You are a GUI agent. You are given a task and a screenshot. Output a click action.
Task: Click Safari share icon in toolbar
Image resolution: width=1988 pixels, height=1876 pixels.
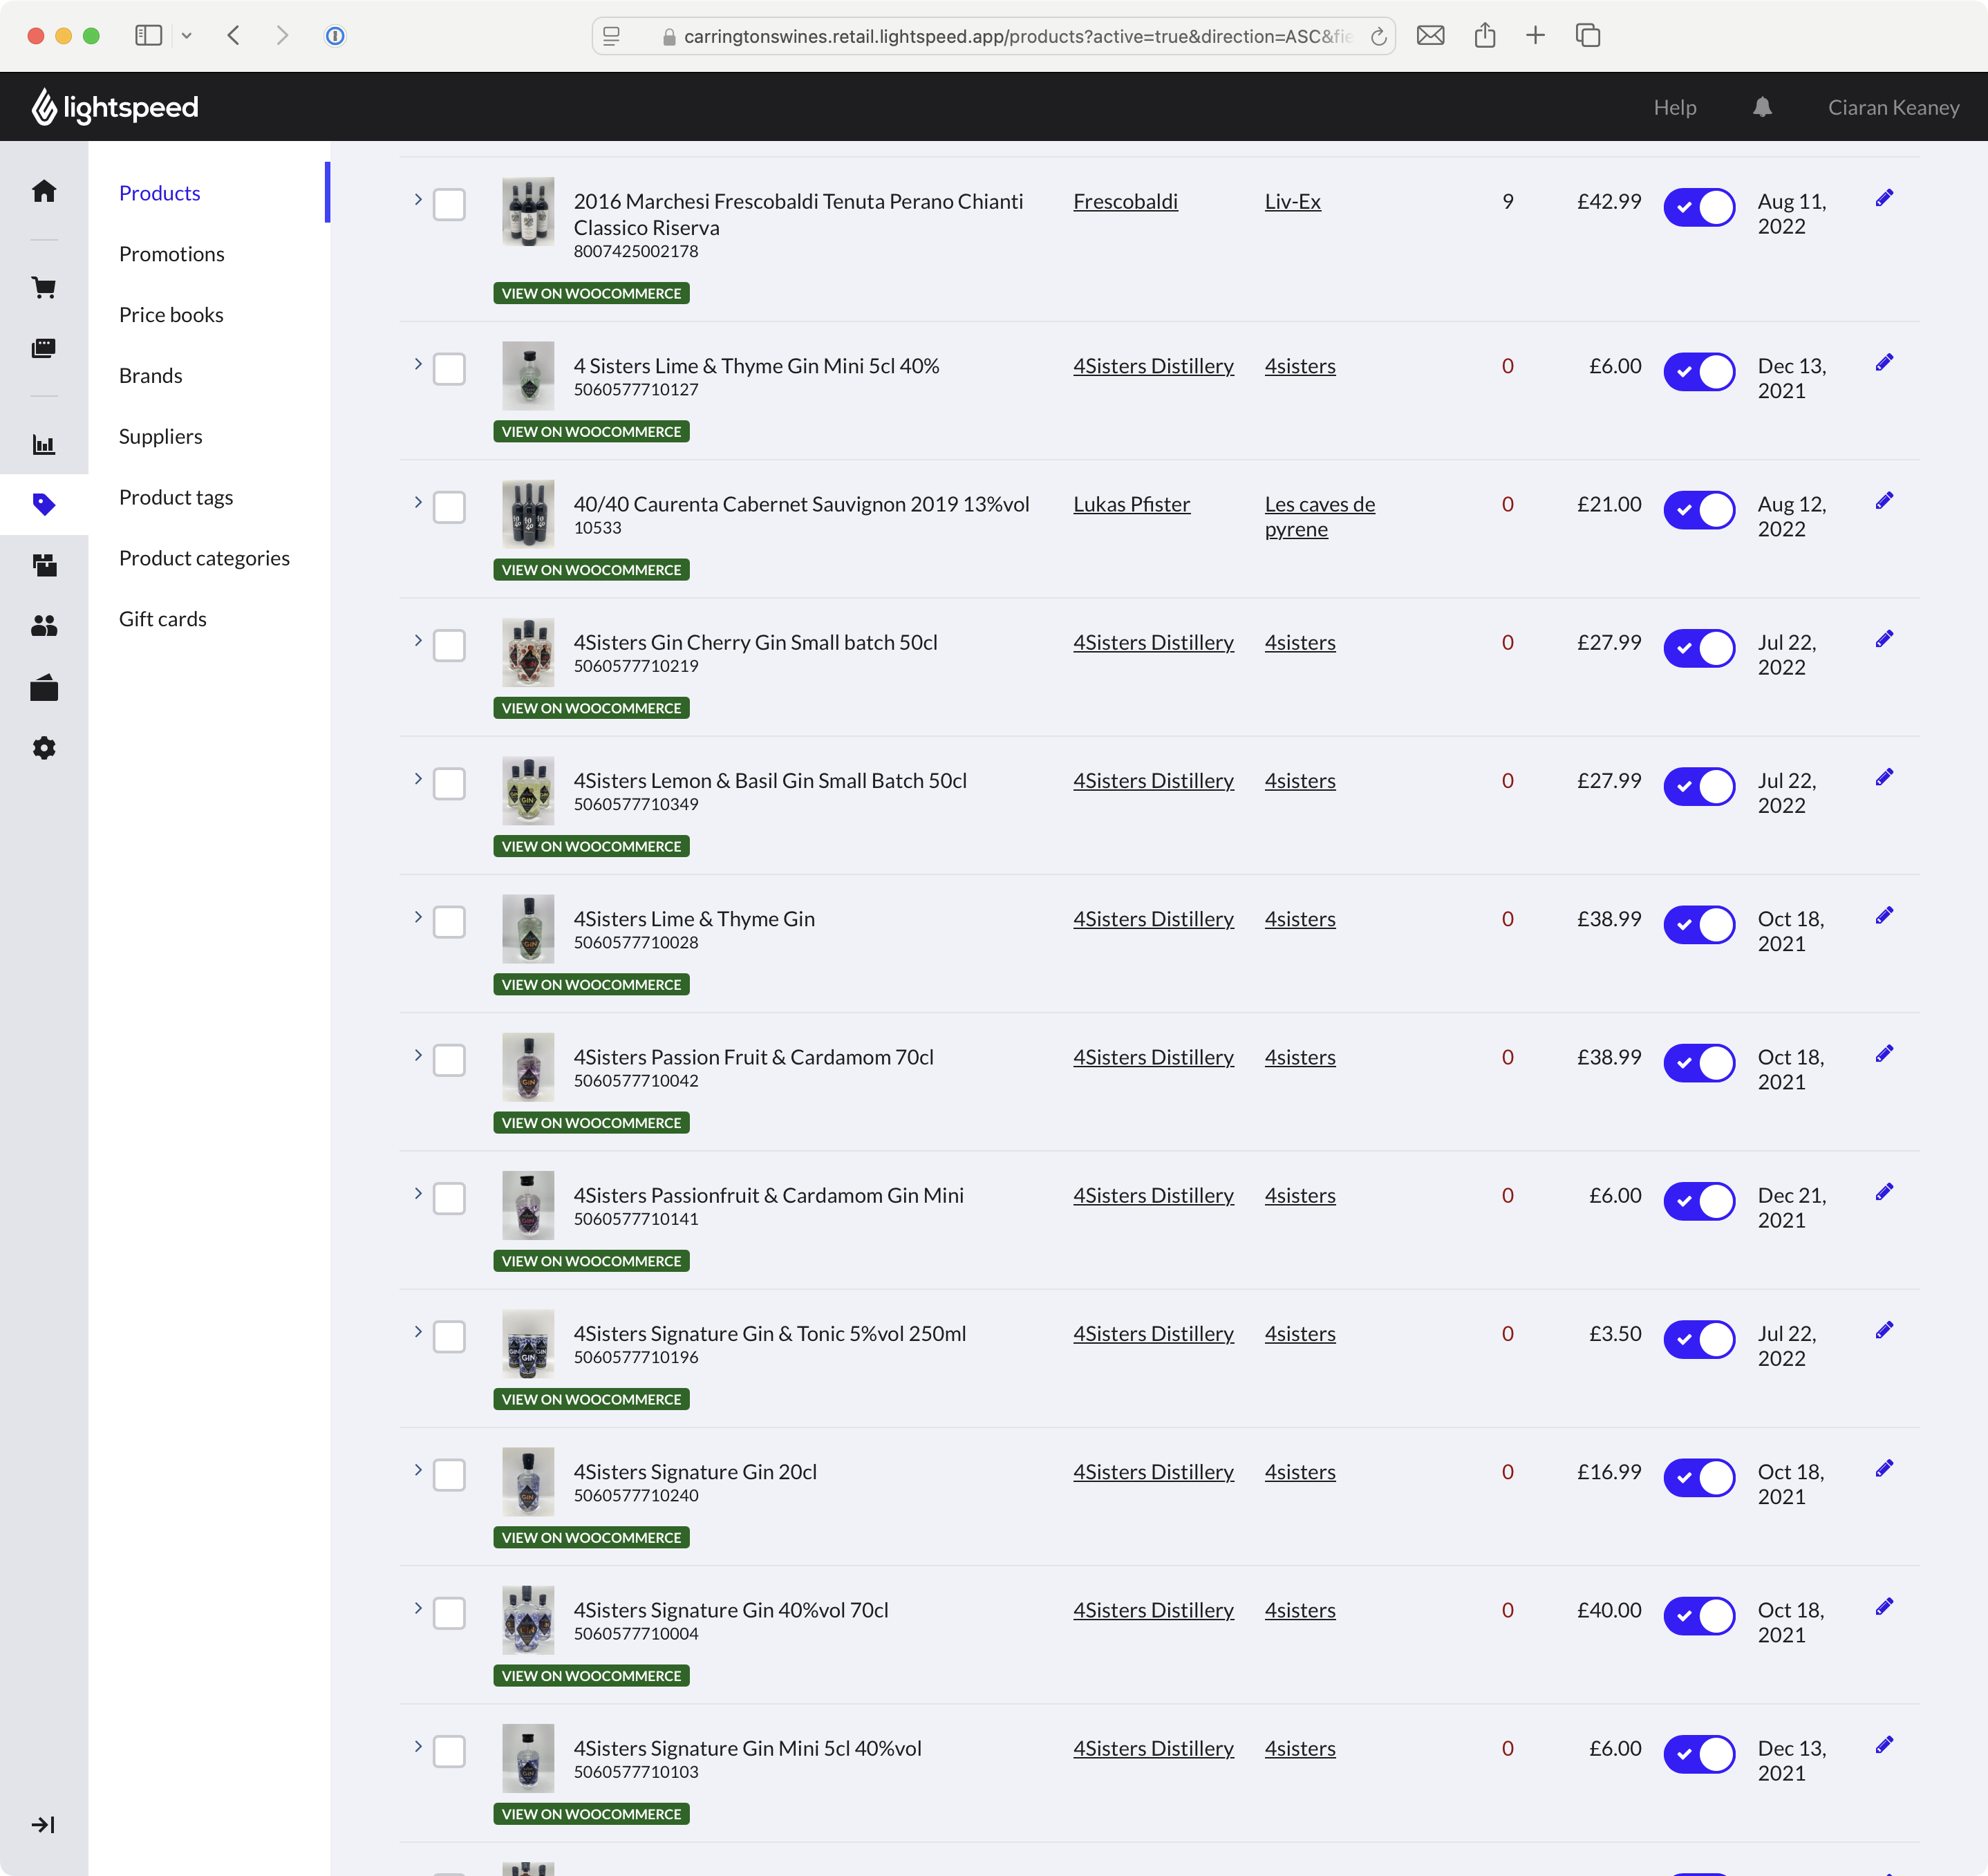click(x=1485, y=36)
